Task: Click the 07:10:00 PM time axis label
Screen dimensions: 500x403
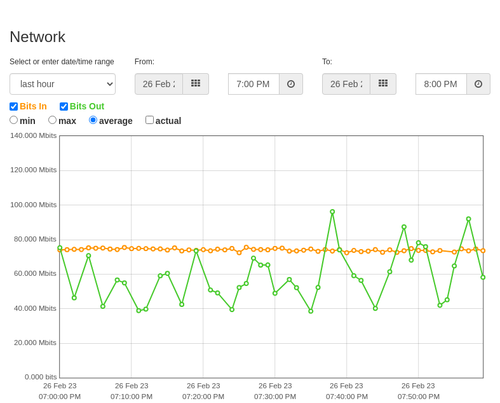Action: point(131,397)
